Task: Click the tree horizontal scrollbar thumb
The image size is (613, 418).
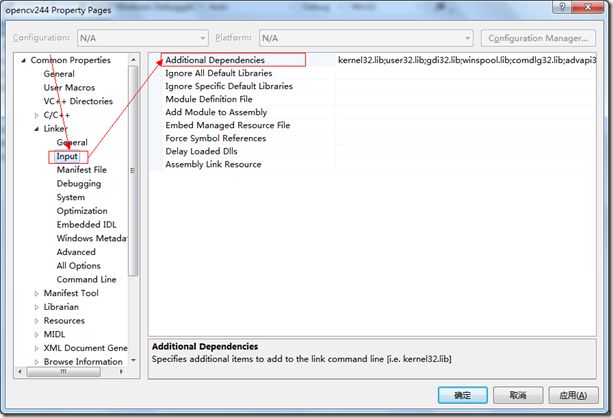Action: tap(63, 372)
